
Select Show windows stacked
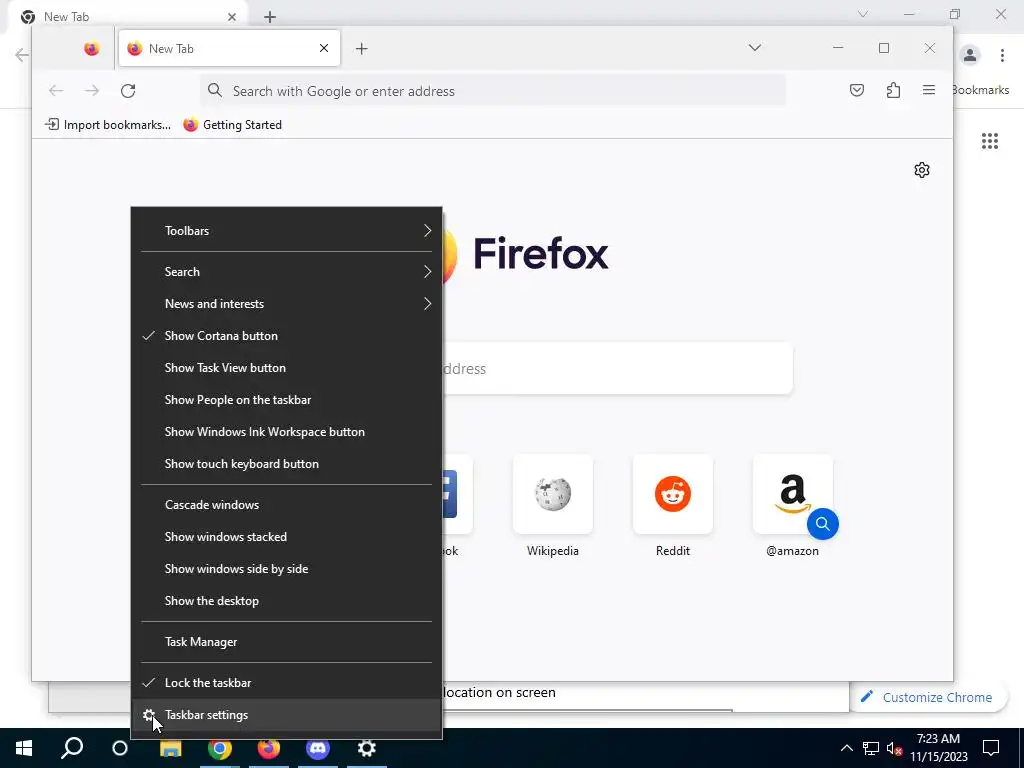[x=287, y=537]
